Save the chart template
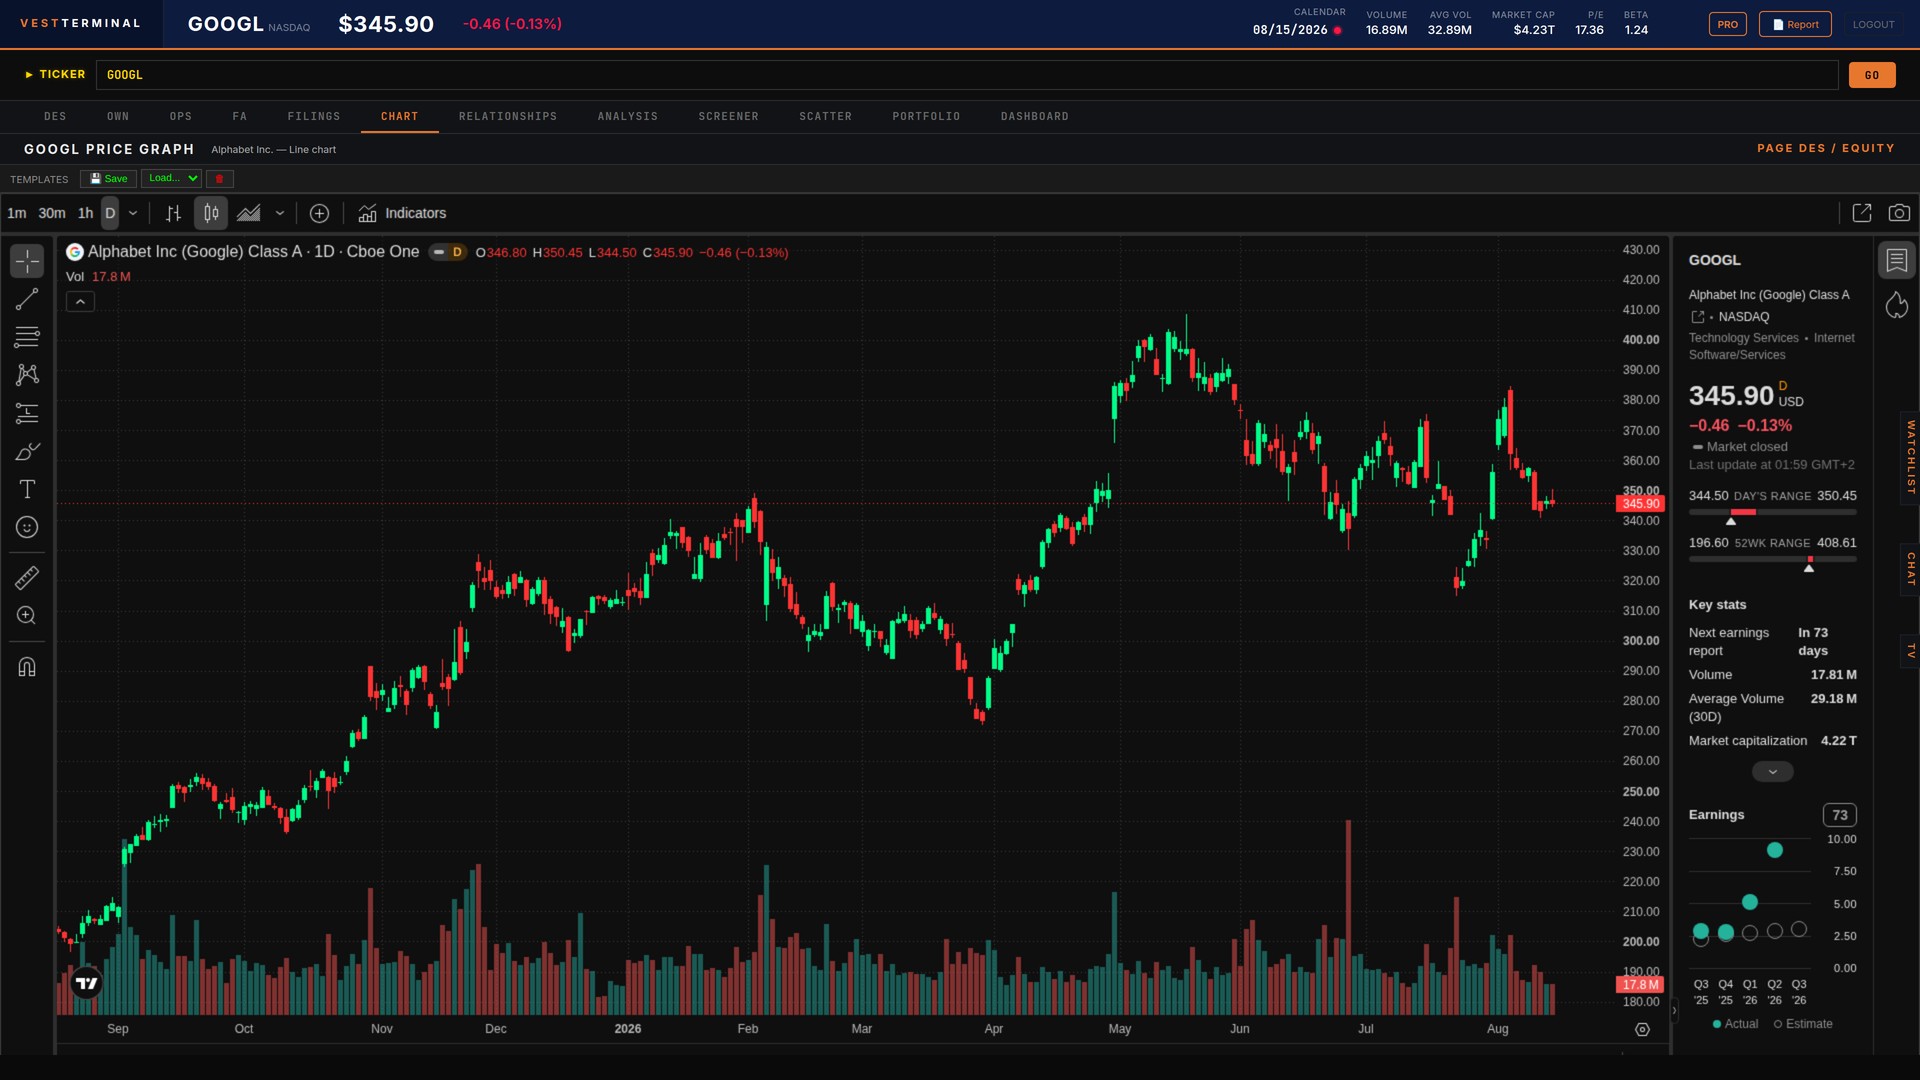Image resolution: width=1920 pixels, height=1080 pixels. (109, 179)
